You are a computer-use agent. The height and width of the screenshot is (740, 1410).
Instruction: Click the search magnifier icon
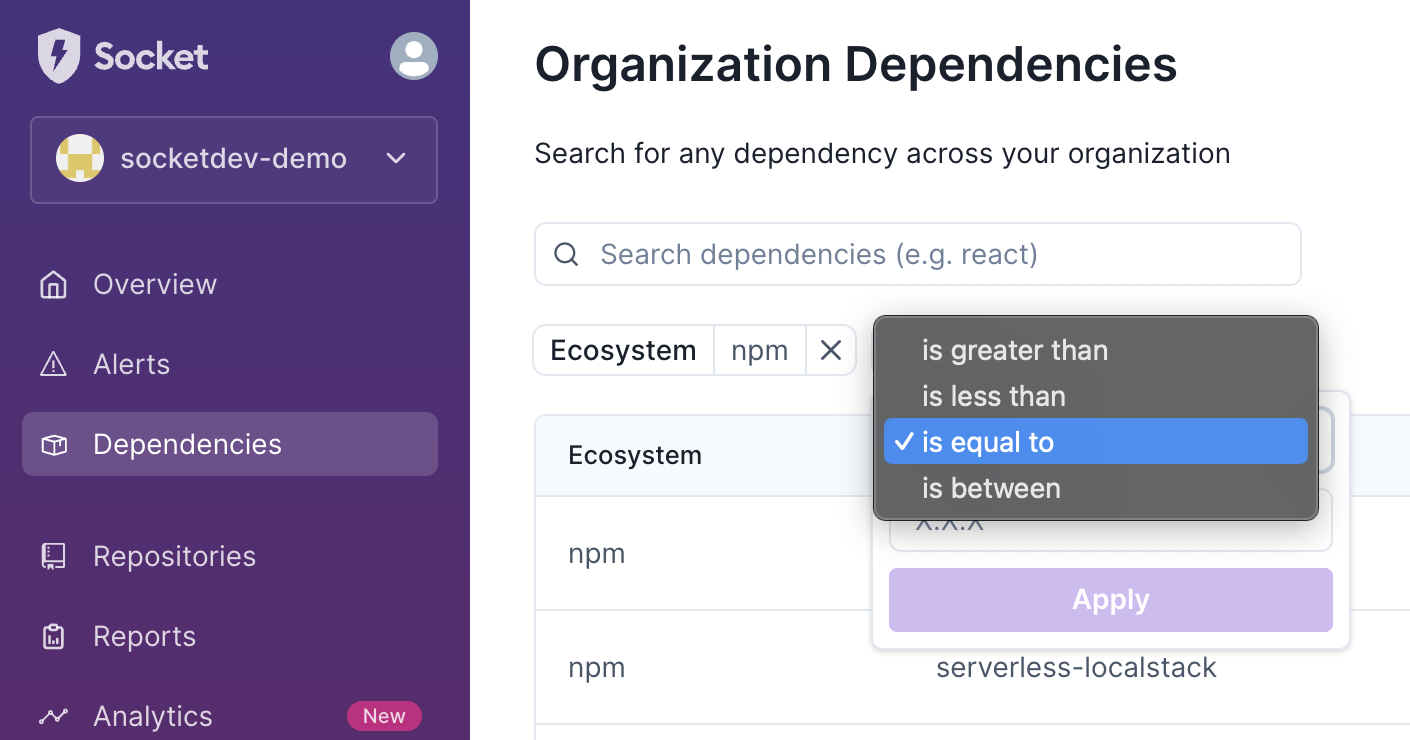pyautogui.click(x=566, y=254)
